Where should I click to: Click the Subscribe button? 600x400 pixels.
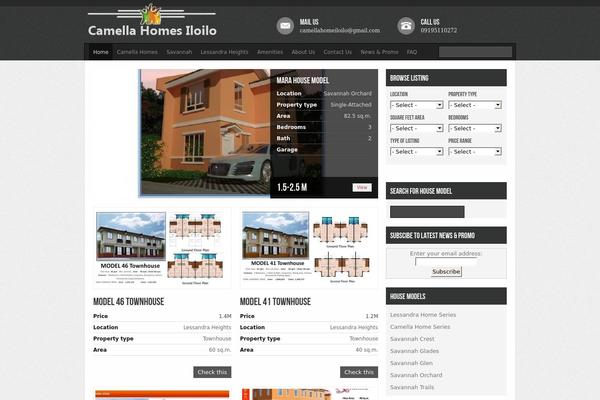click(446, 272)
